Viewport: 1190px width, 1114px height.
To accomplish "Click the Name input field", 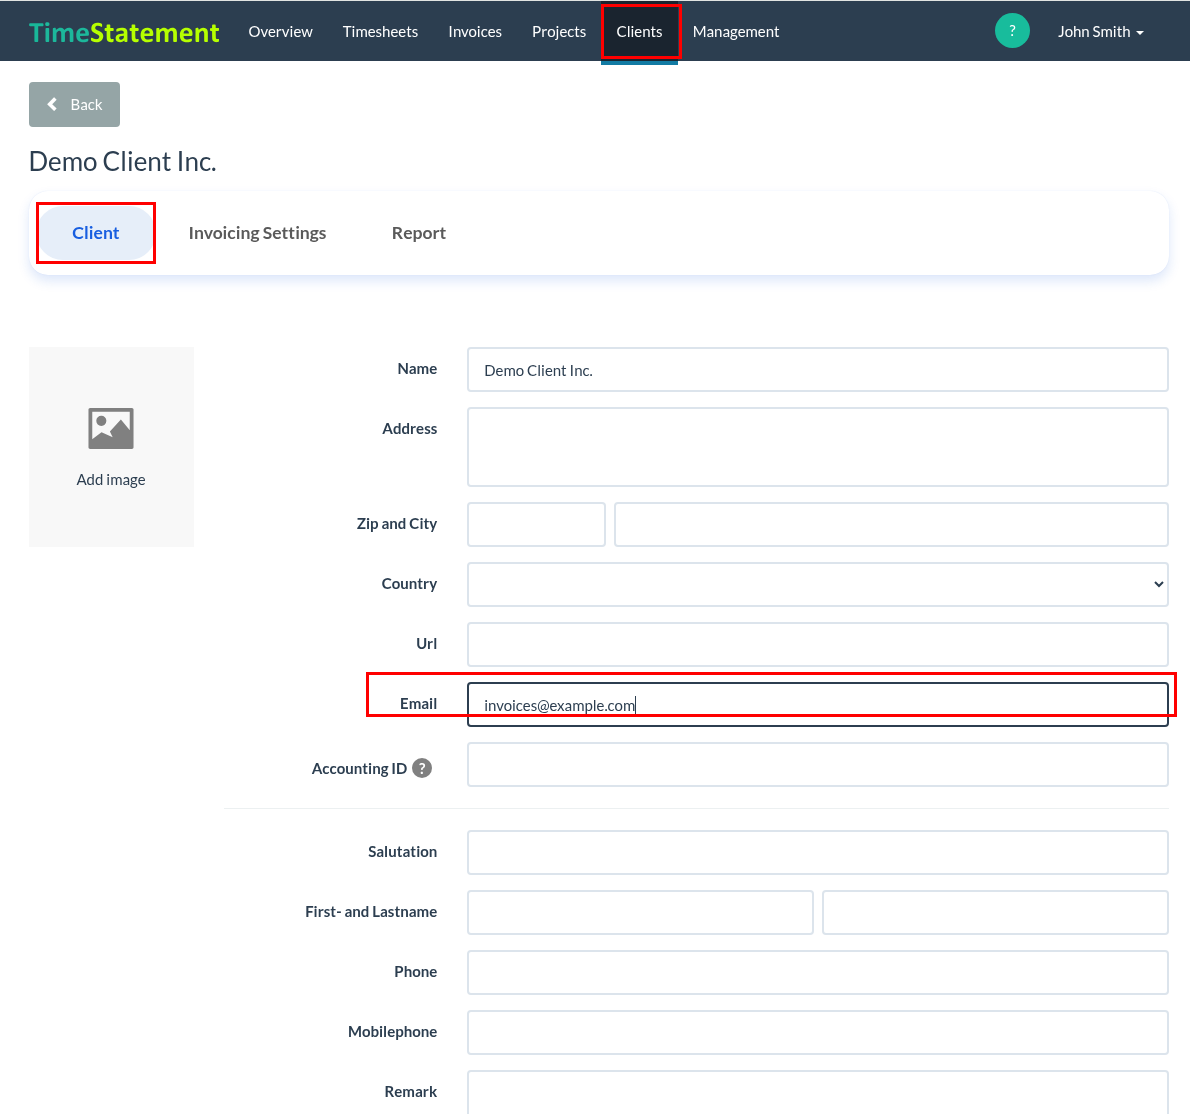I will [x=817, y=370].
